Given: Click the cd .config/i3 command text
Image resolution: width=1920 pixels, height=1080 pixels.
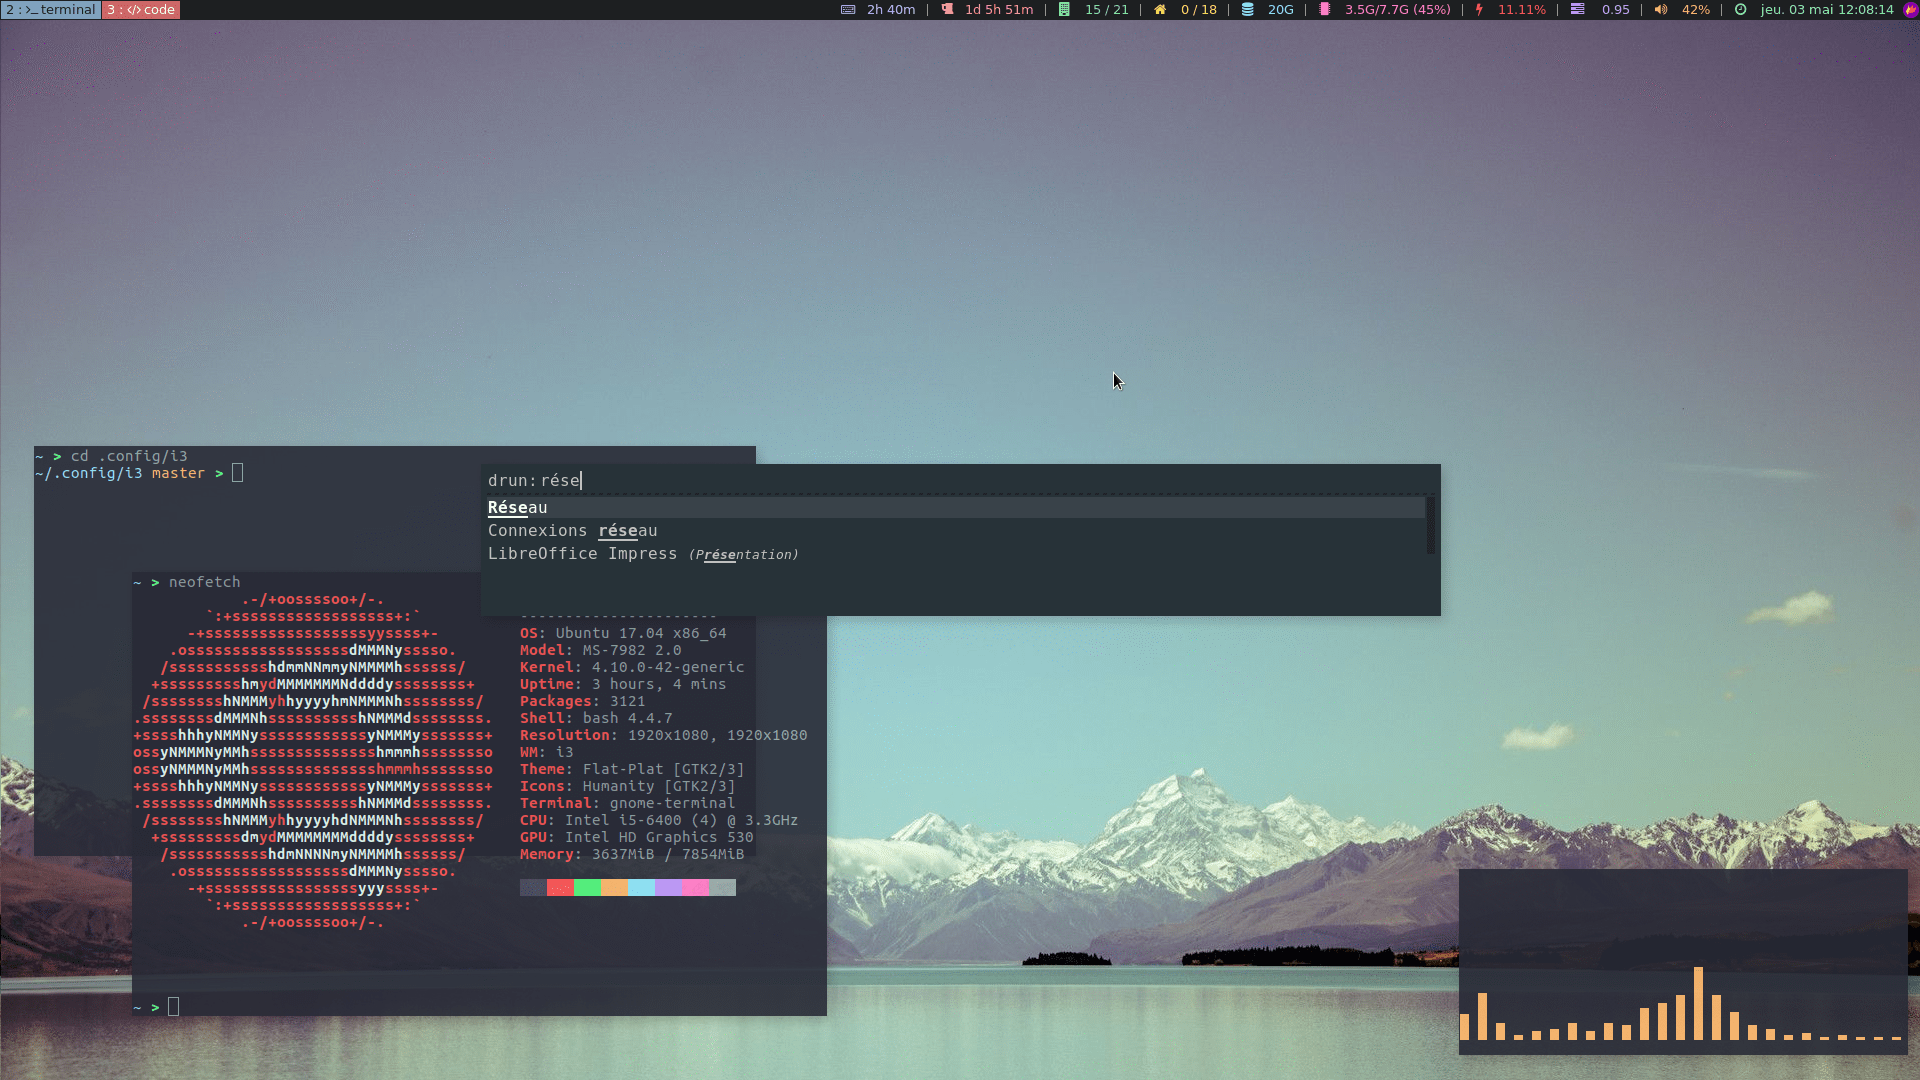Looking at the screenshot, I should pos(129,456).
